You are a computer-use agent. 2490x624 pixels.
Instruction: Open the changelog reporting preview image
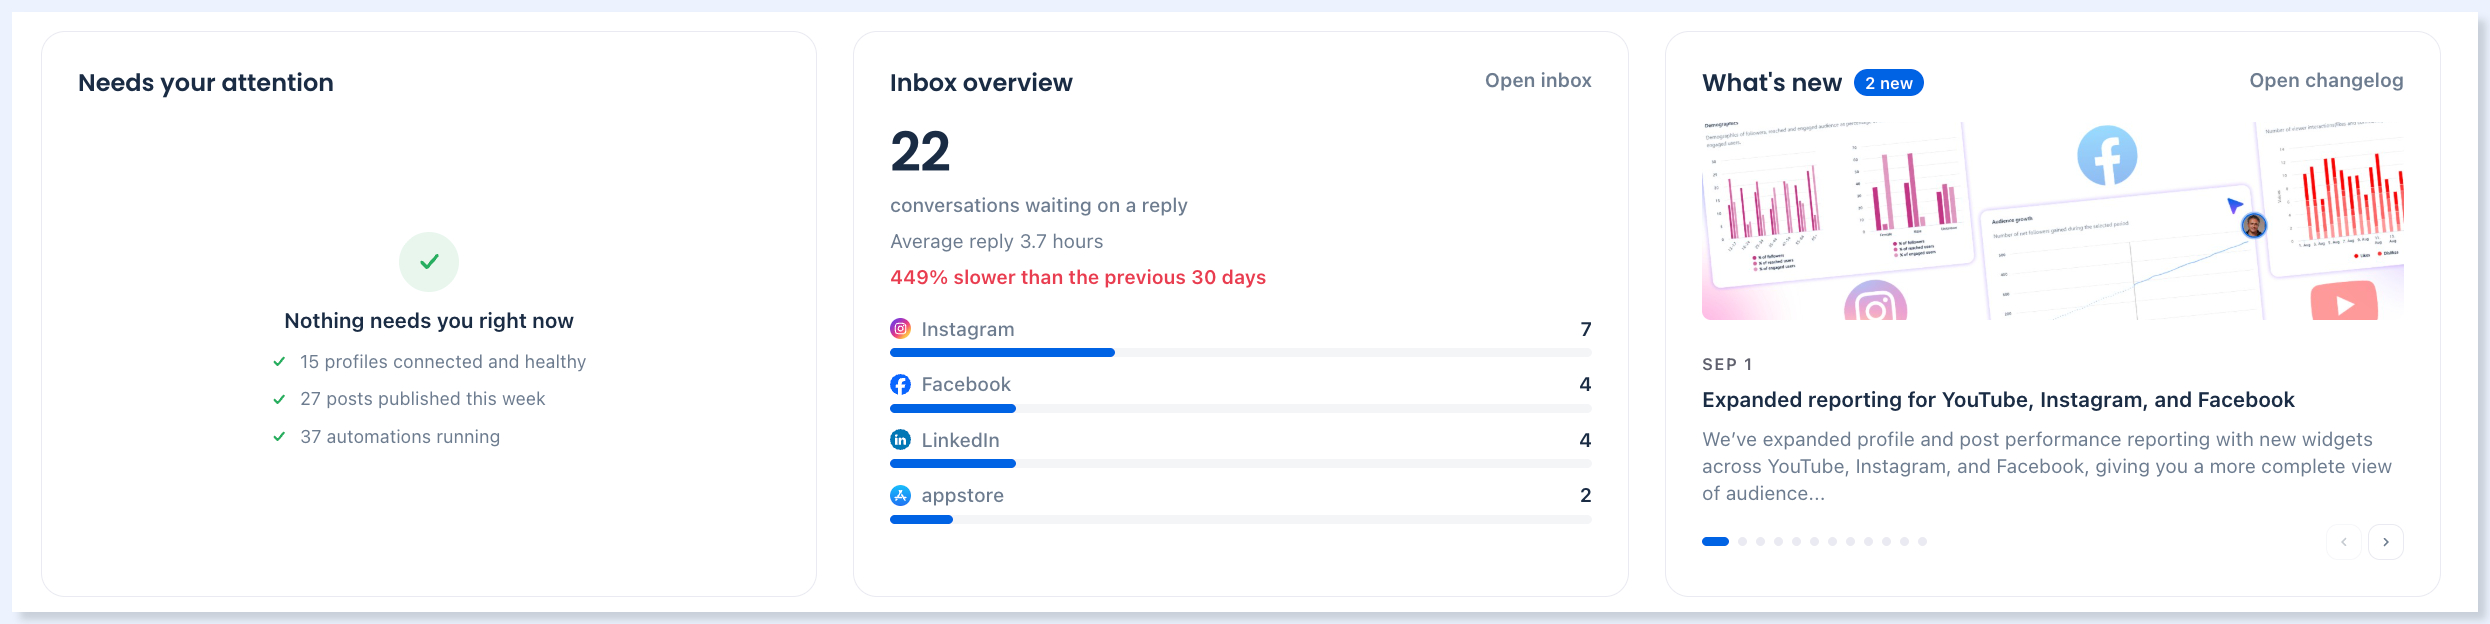tap(2052, 220)
